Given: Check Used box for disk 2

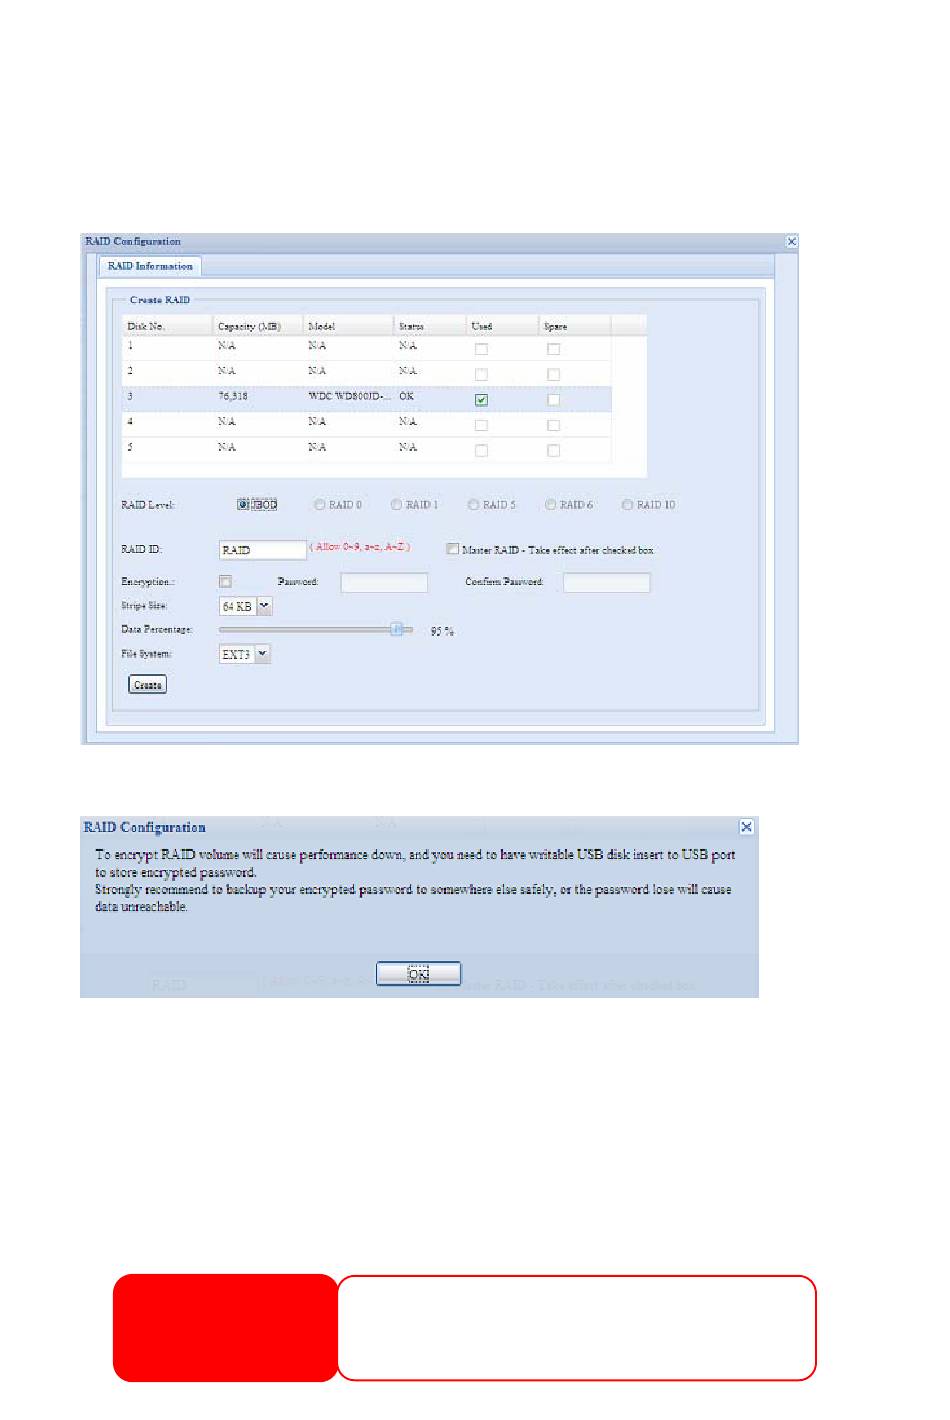Looking at the screenshot, I should pyautogui.click(x=481, y=374).
